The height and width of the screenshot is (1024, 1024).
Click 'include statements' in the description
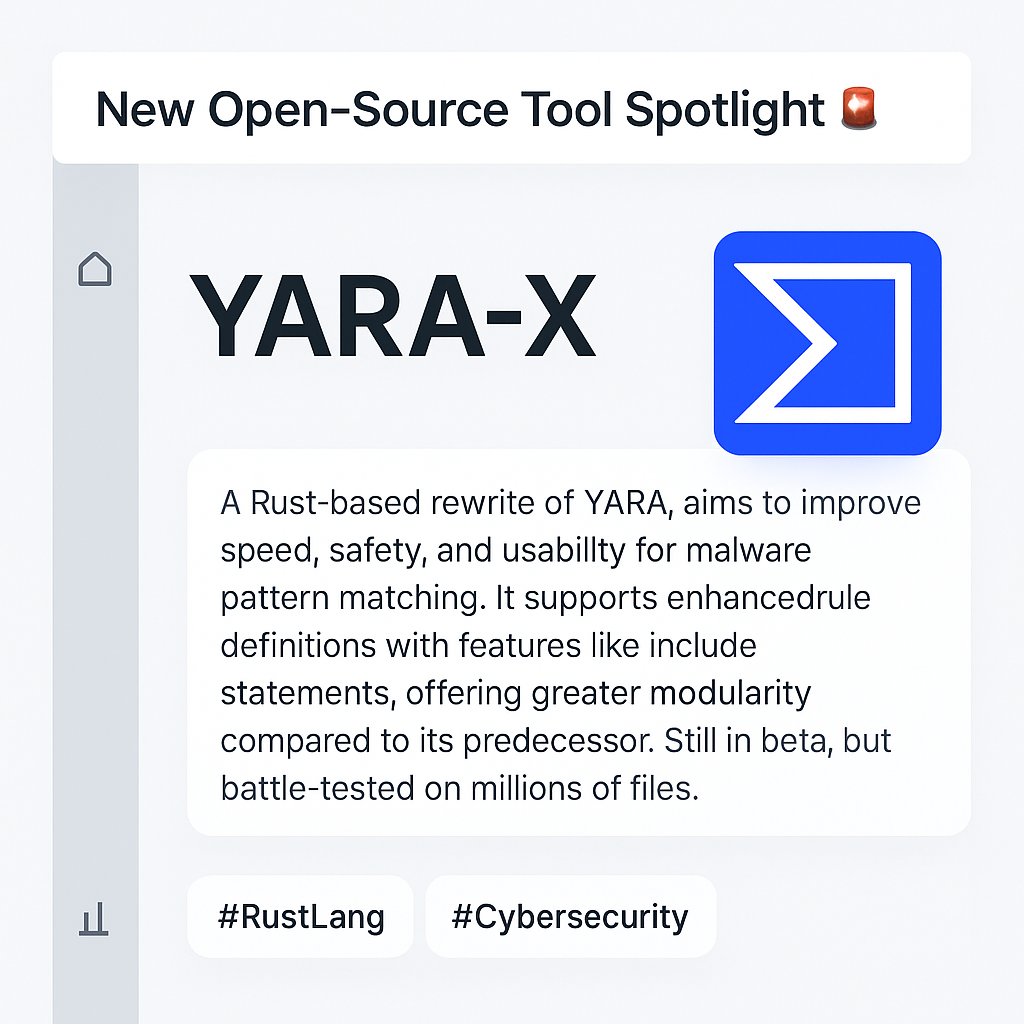[x=488, y=669]
